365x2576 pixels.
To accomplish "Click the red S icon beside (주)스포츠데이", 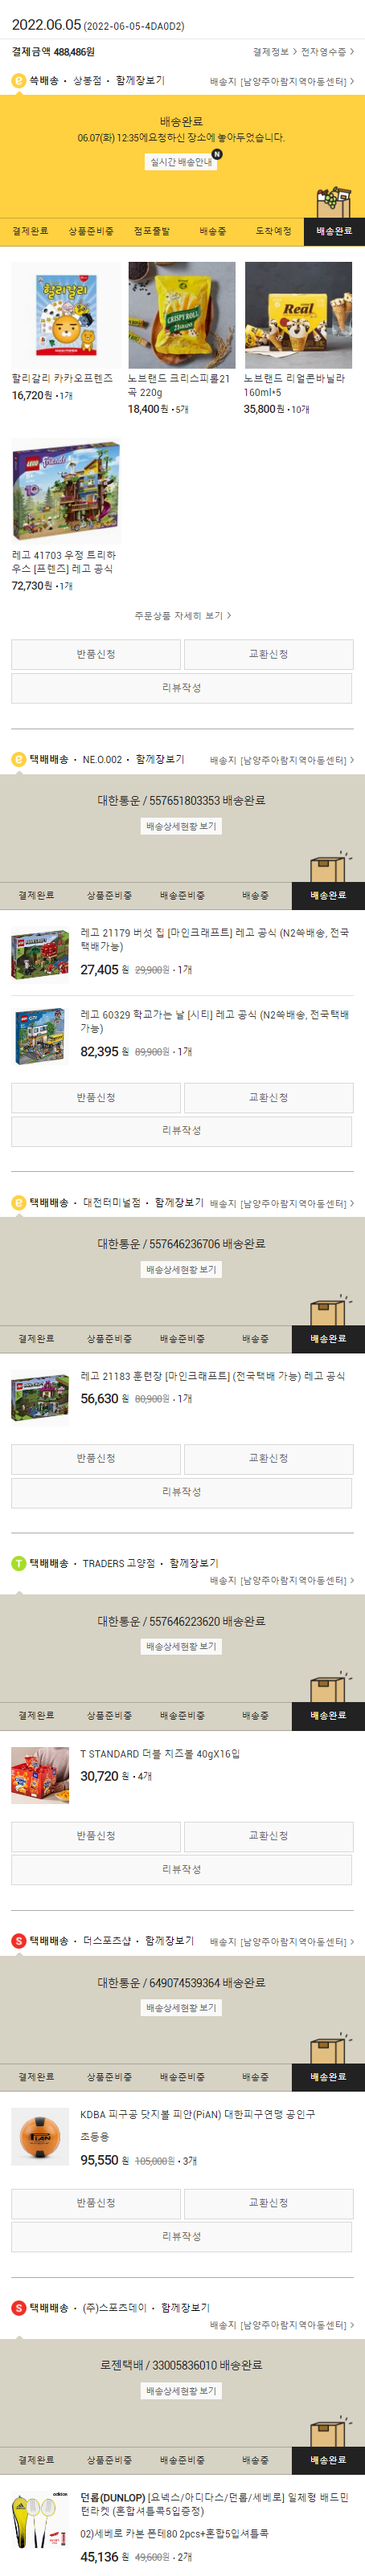I will (18, 2308).
